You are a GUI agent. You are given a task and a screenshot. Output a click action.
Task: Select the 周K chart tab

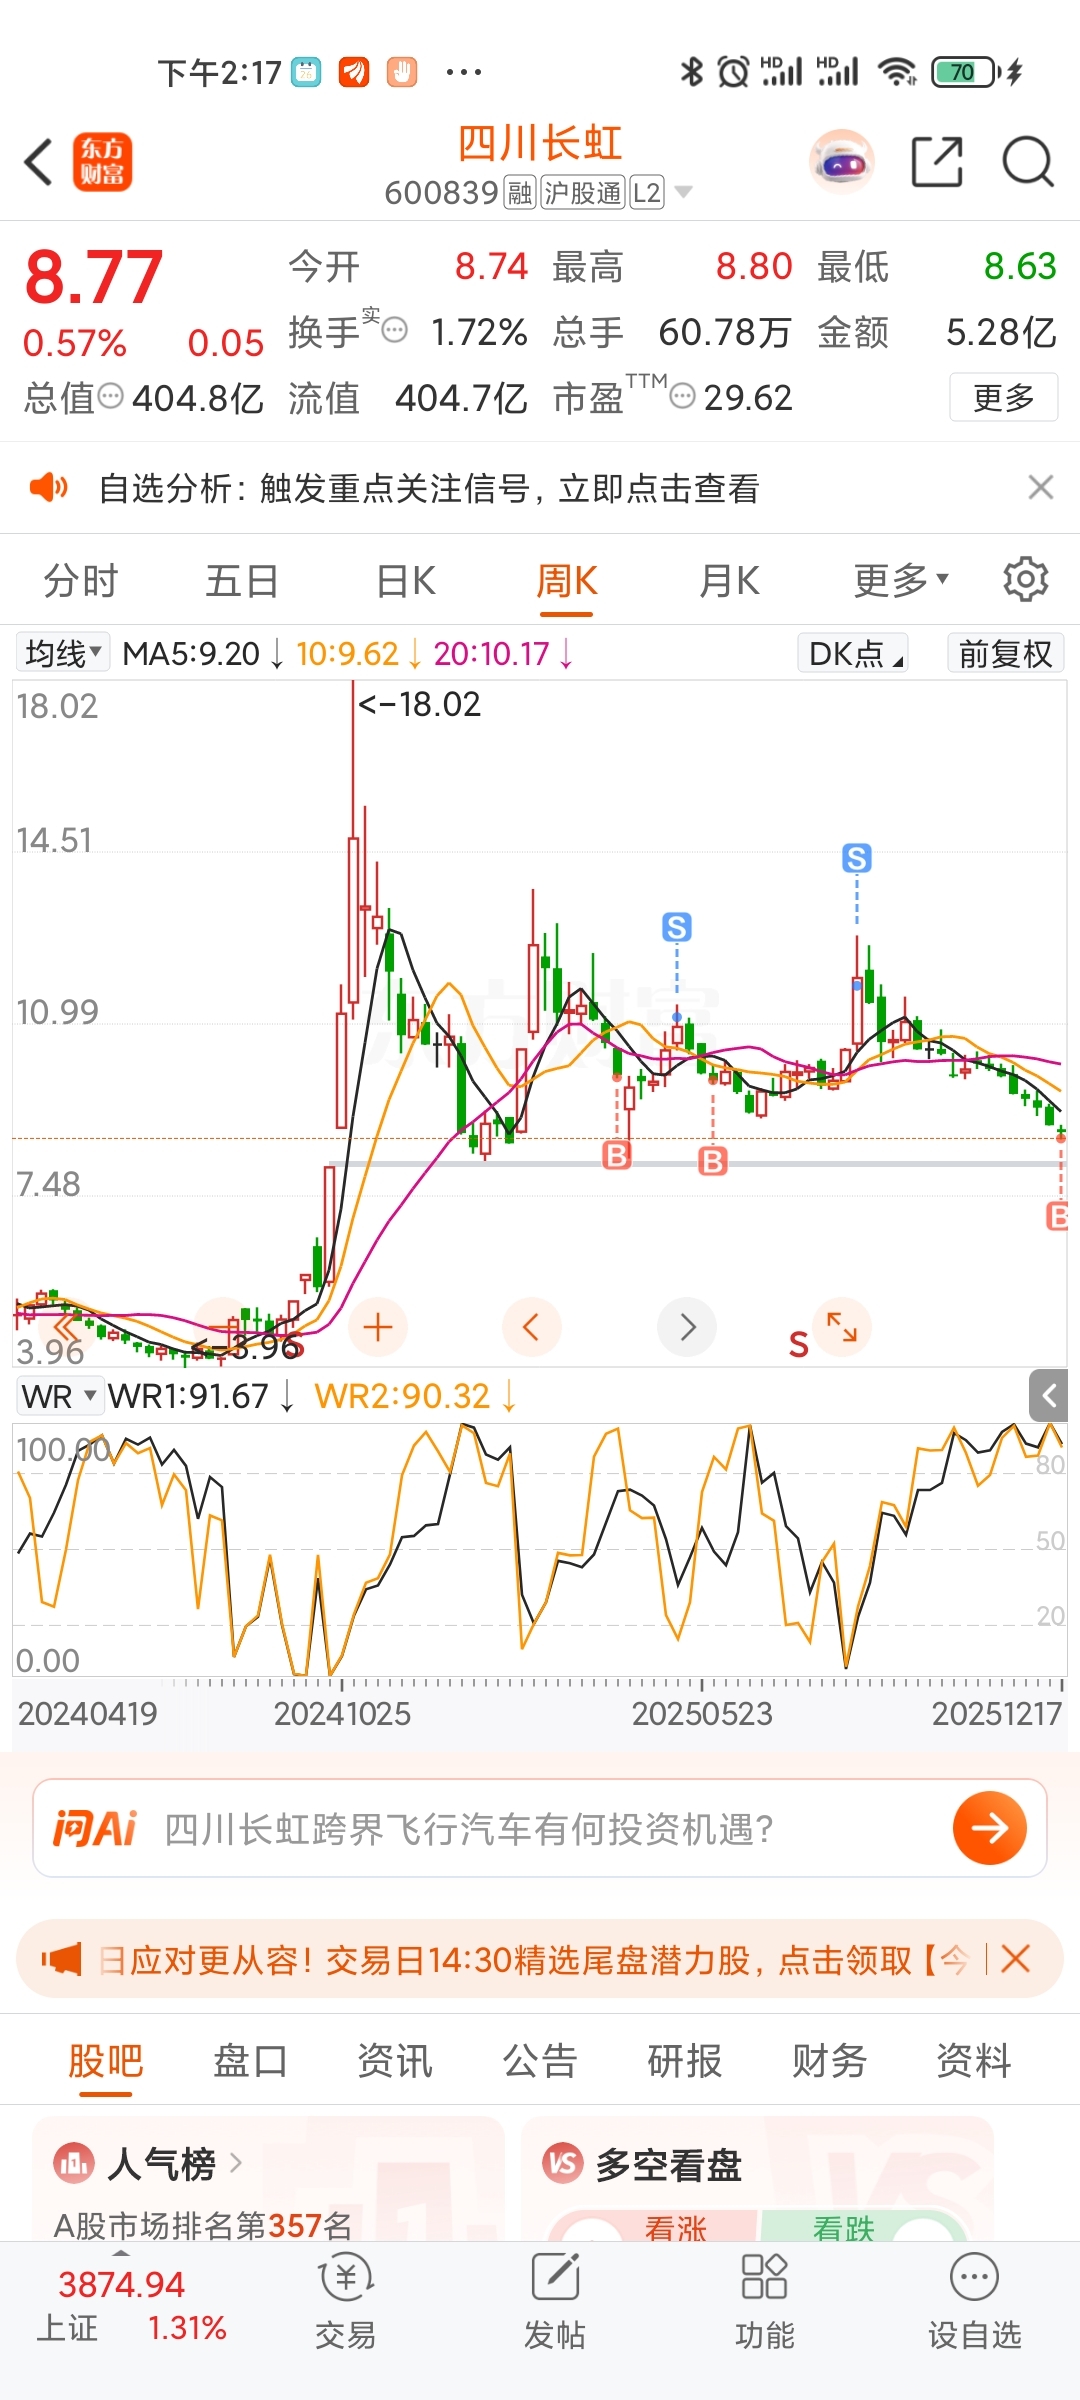tap(566, 580)
